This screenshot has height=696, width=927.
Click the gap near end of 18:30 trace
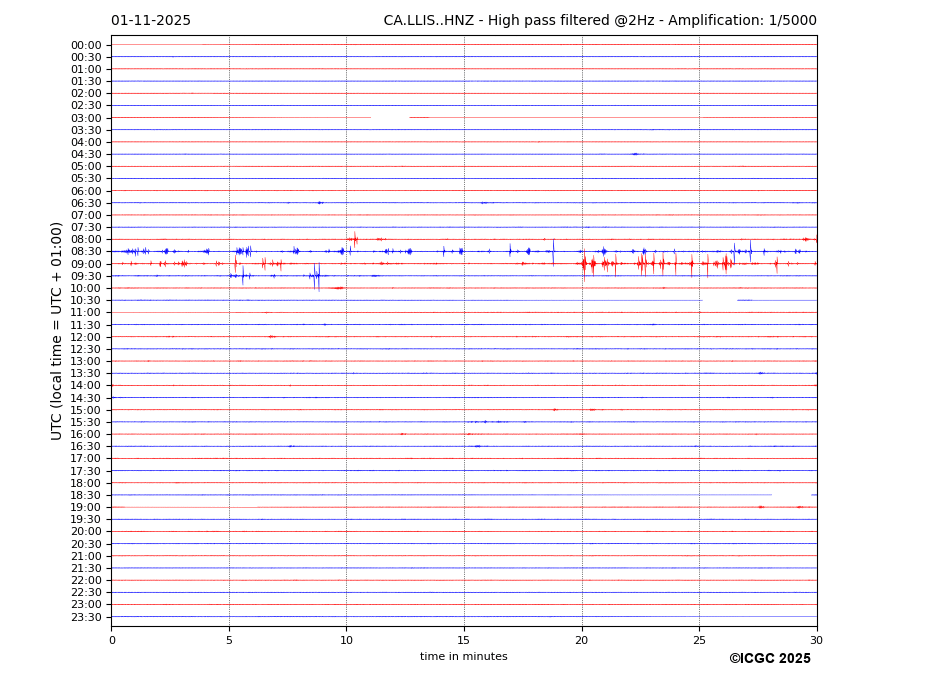click(x=791, y=495)
